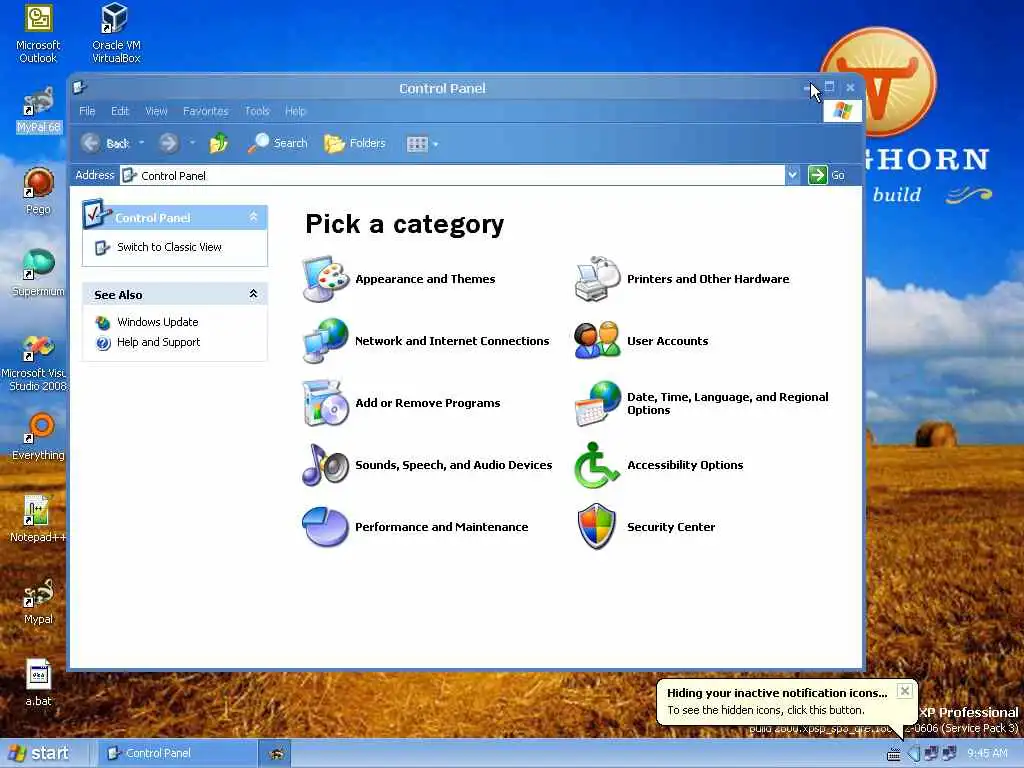Open Sounds, Speech, and Audio Devices icon
1024x768 pixels.
pyautogui.click(x=326, y=465)
